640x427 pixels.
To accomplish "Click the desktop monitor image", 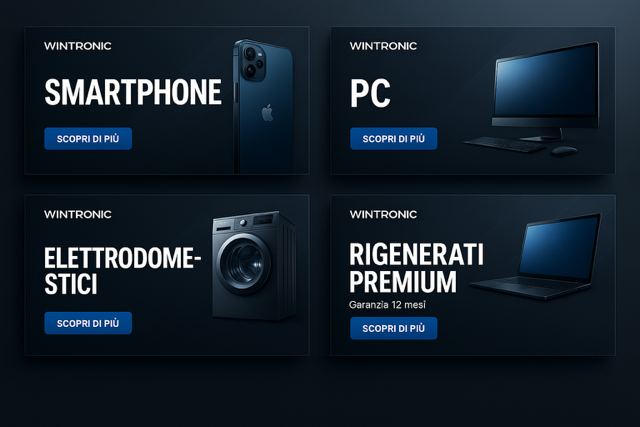I will 546,91.
